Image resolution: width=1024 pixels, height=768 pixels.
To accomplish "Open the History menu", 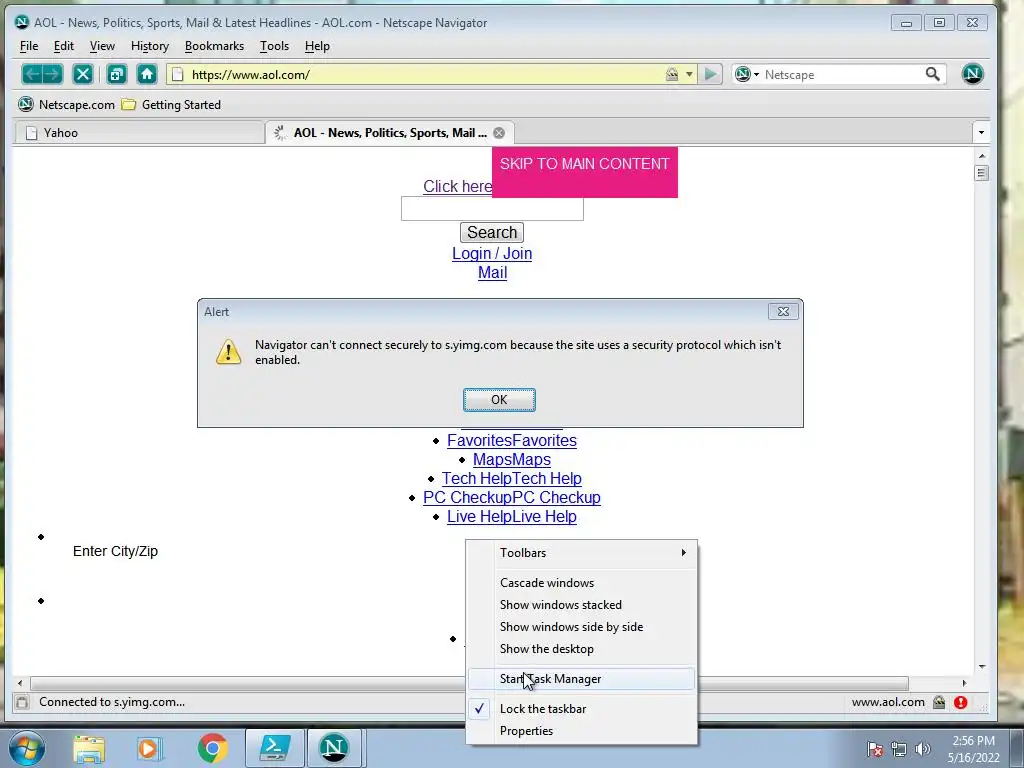I will click(x=150, y=46).
